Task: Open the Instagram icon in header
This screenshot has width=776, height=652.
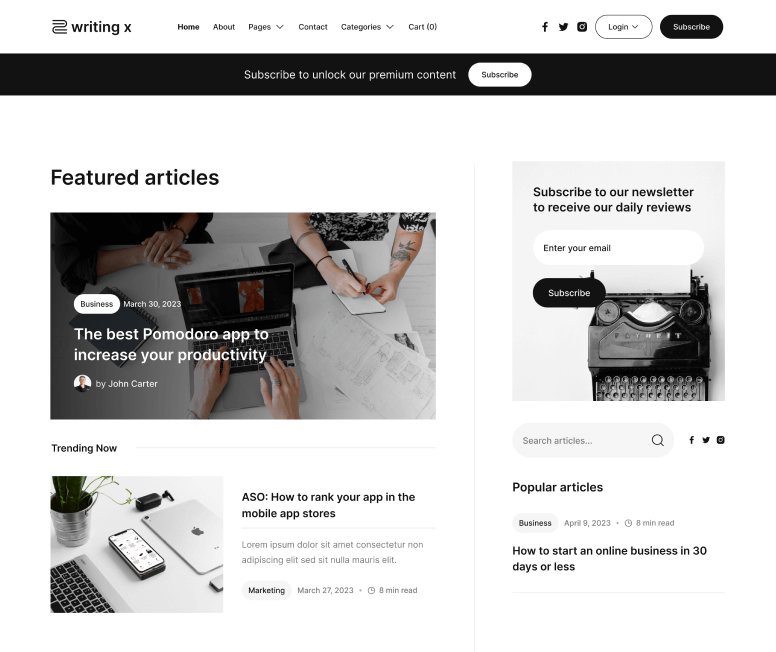Action: [x=582, y=27]
